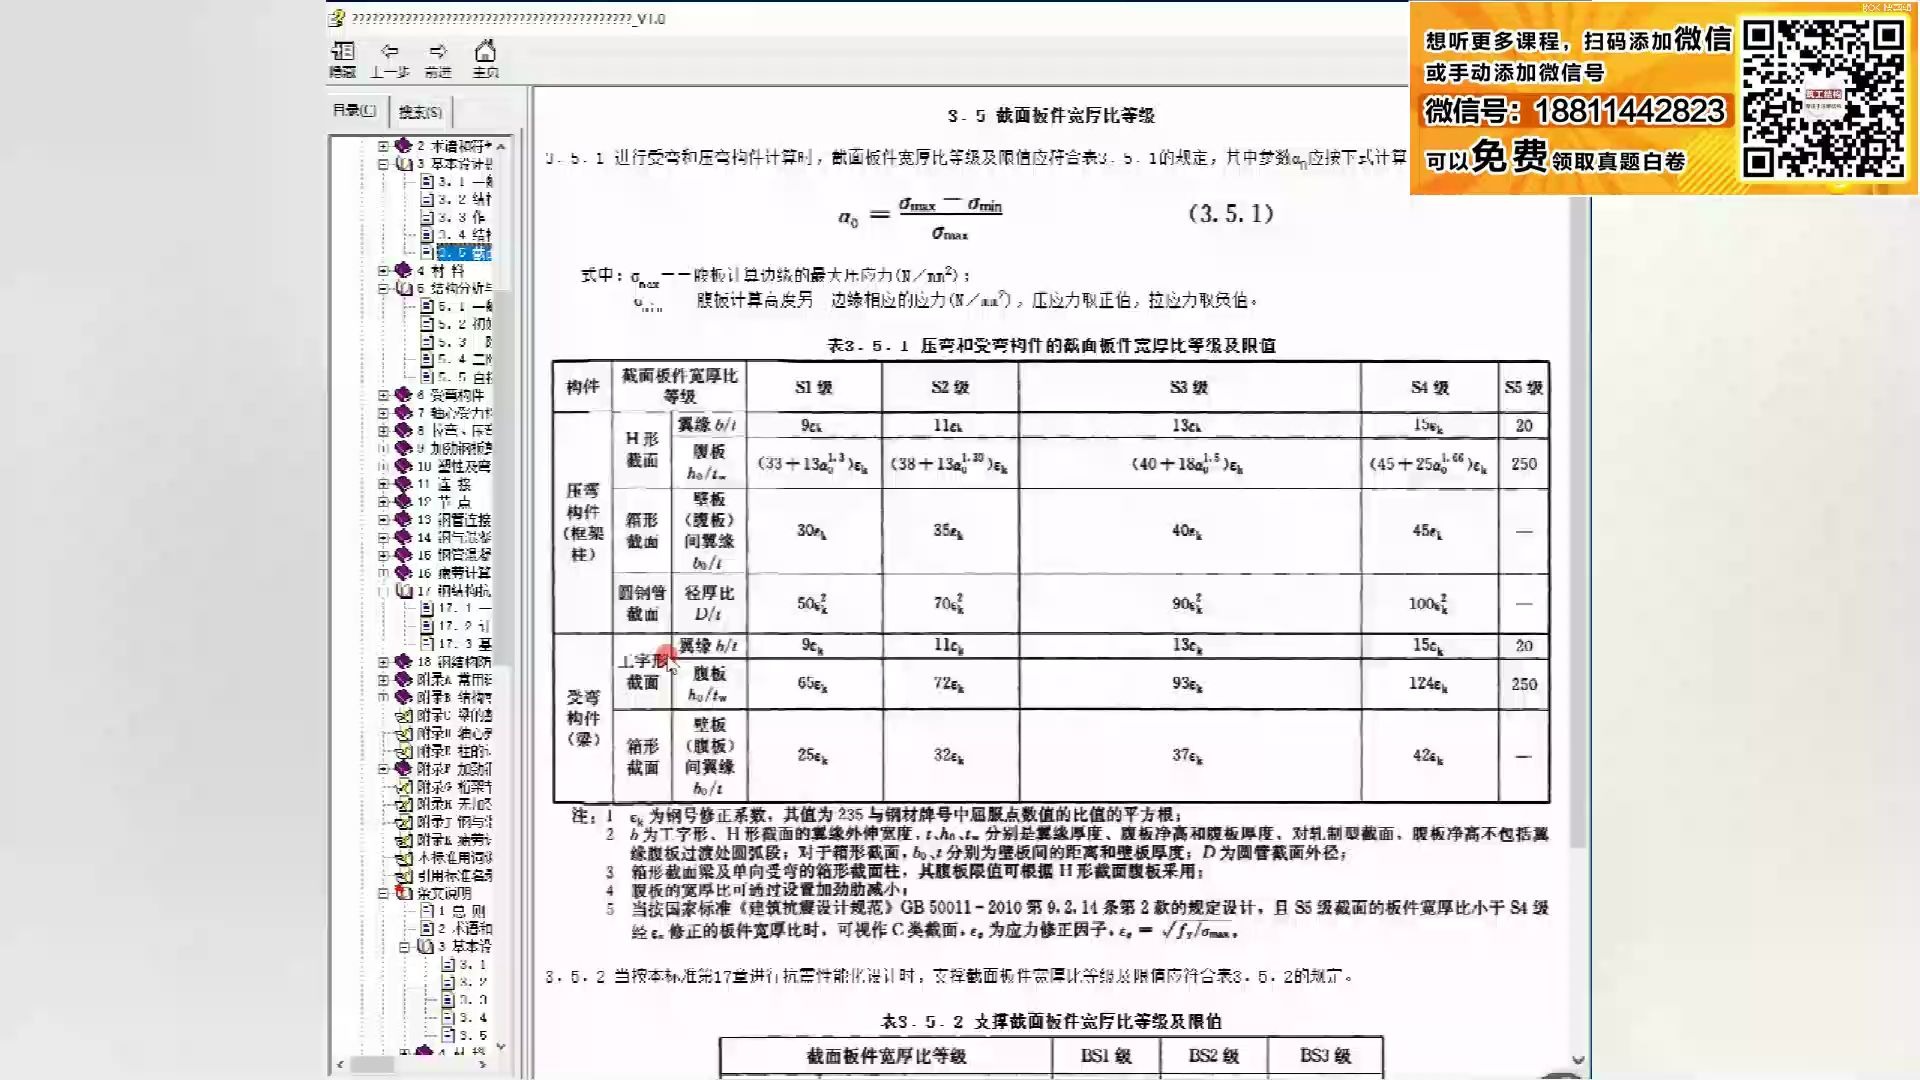The height and width of the screenshot is (1080, 1920).
Task: Select highlighted section 3.5 entry
Action: point(464,253)
